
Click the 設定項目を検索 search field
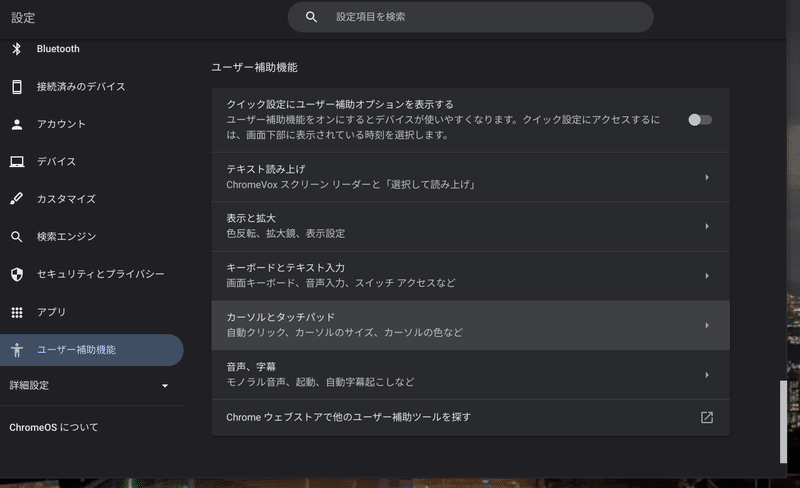(x=470, y=17)
